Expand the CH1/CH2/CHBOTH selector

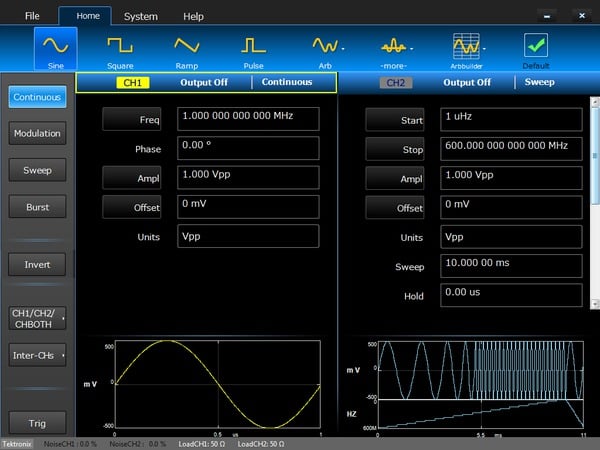[x=37, y=318]
